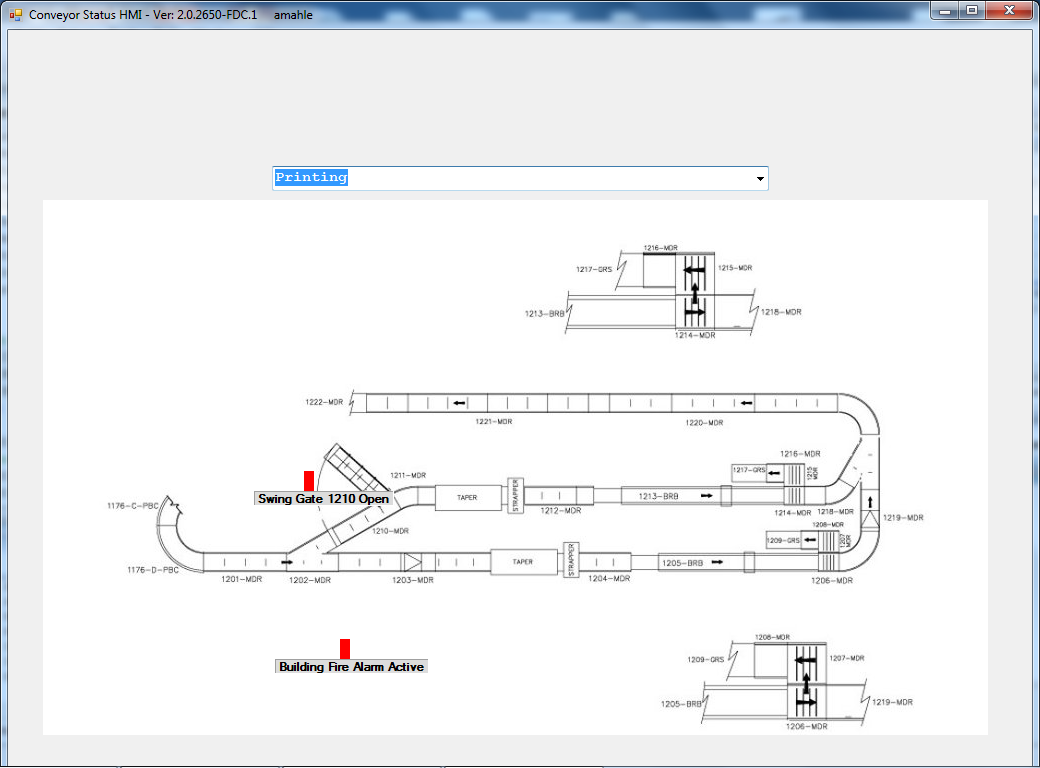Minimize the Conveyor Status HMI window

click(945, 11)
